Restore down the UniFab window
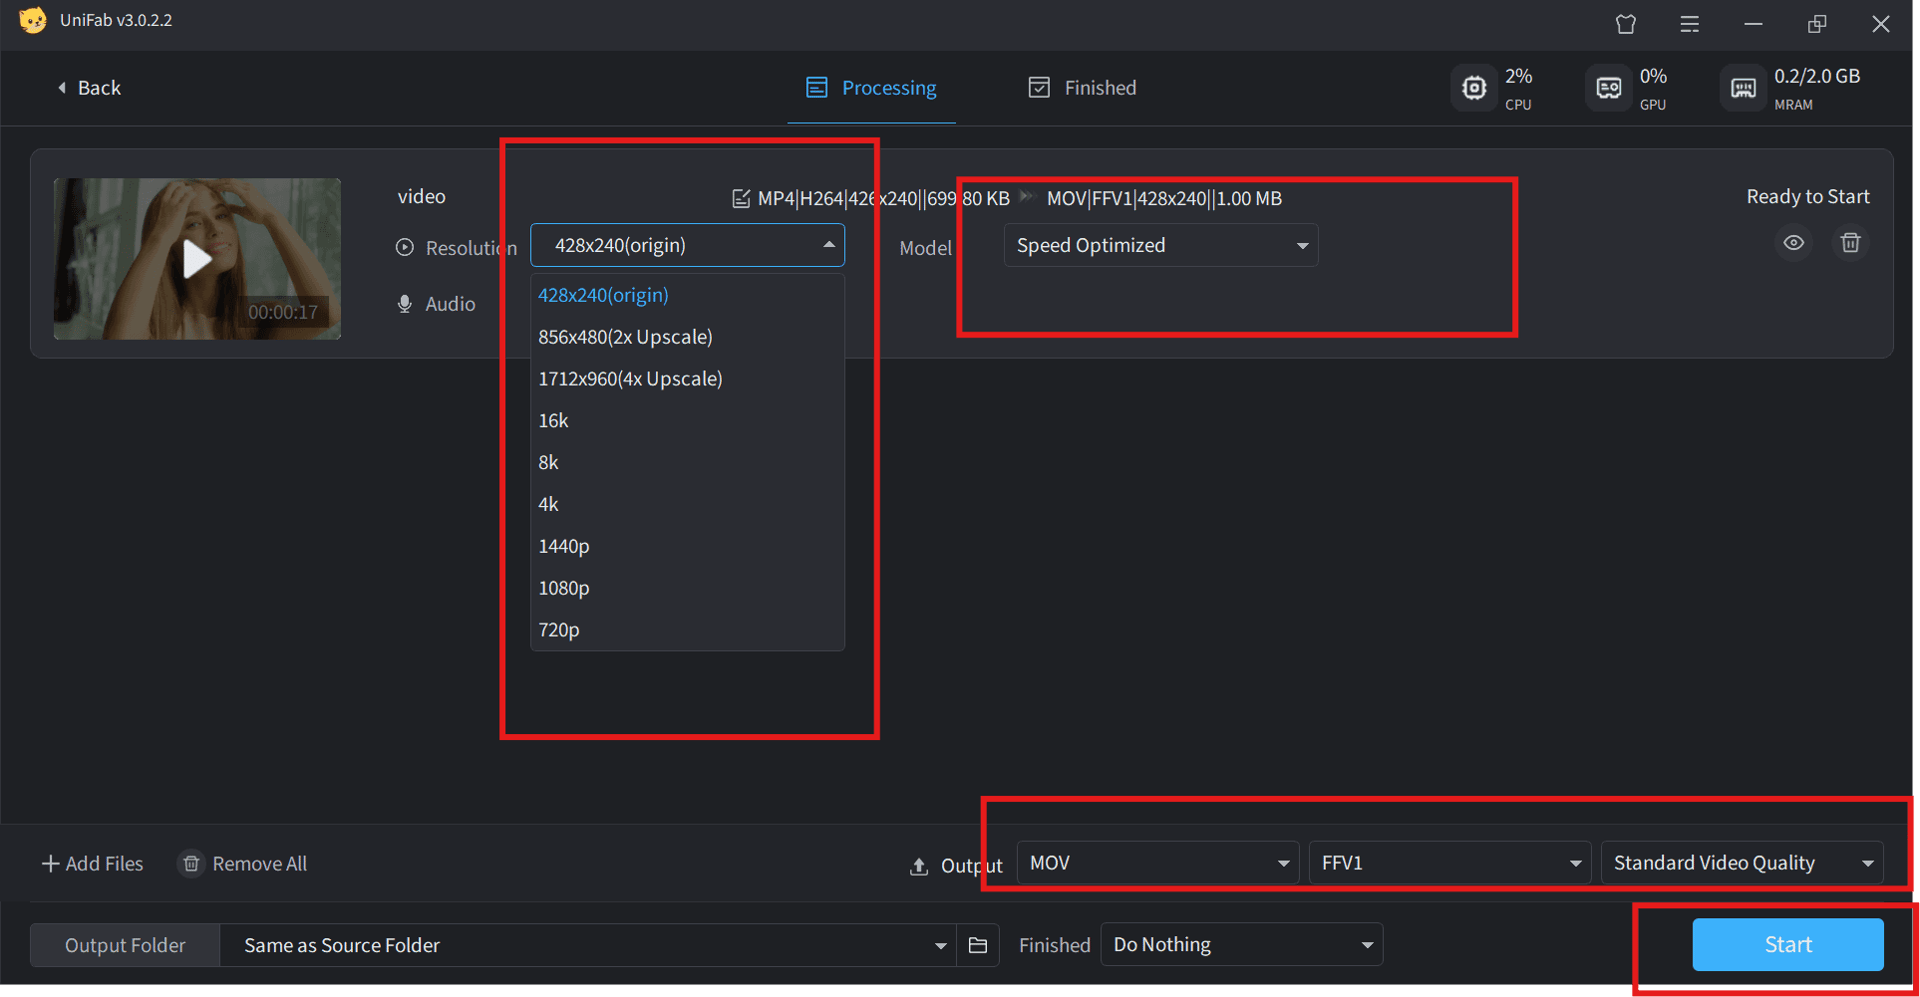This screenshot has height=997, width=1920. pos(1817,24)
